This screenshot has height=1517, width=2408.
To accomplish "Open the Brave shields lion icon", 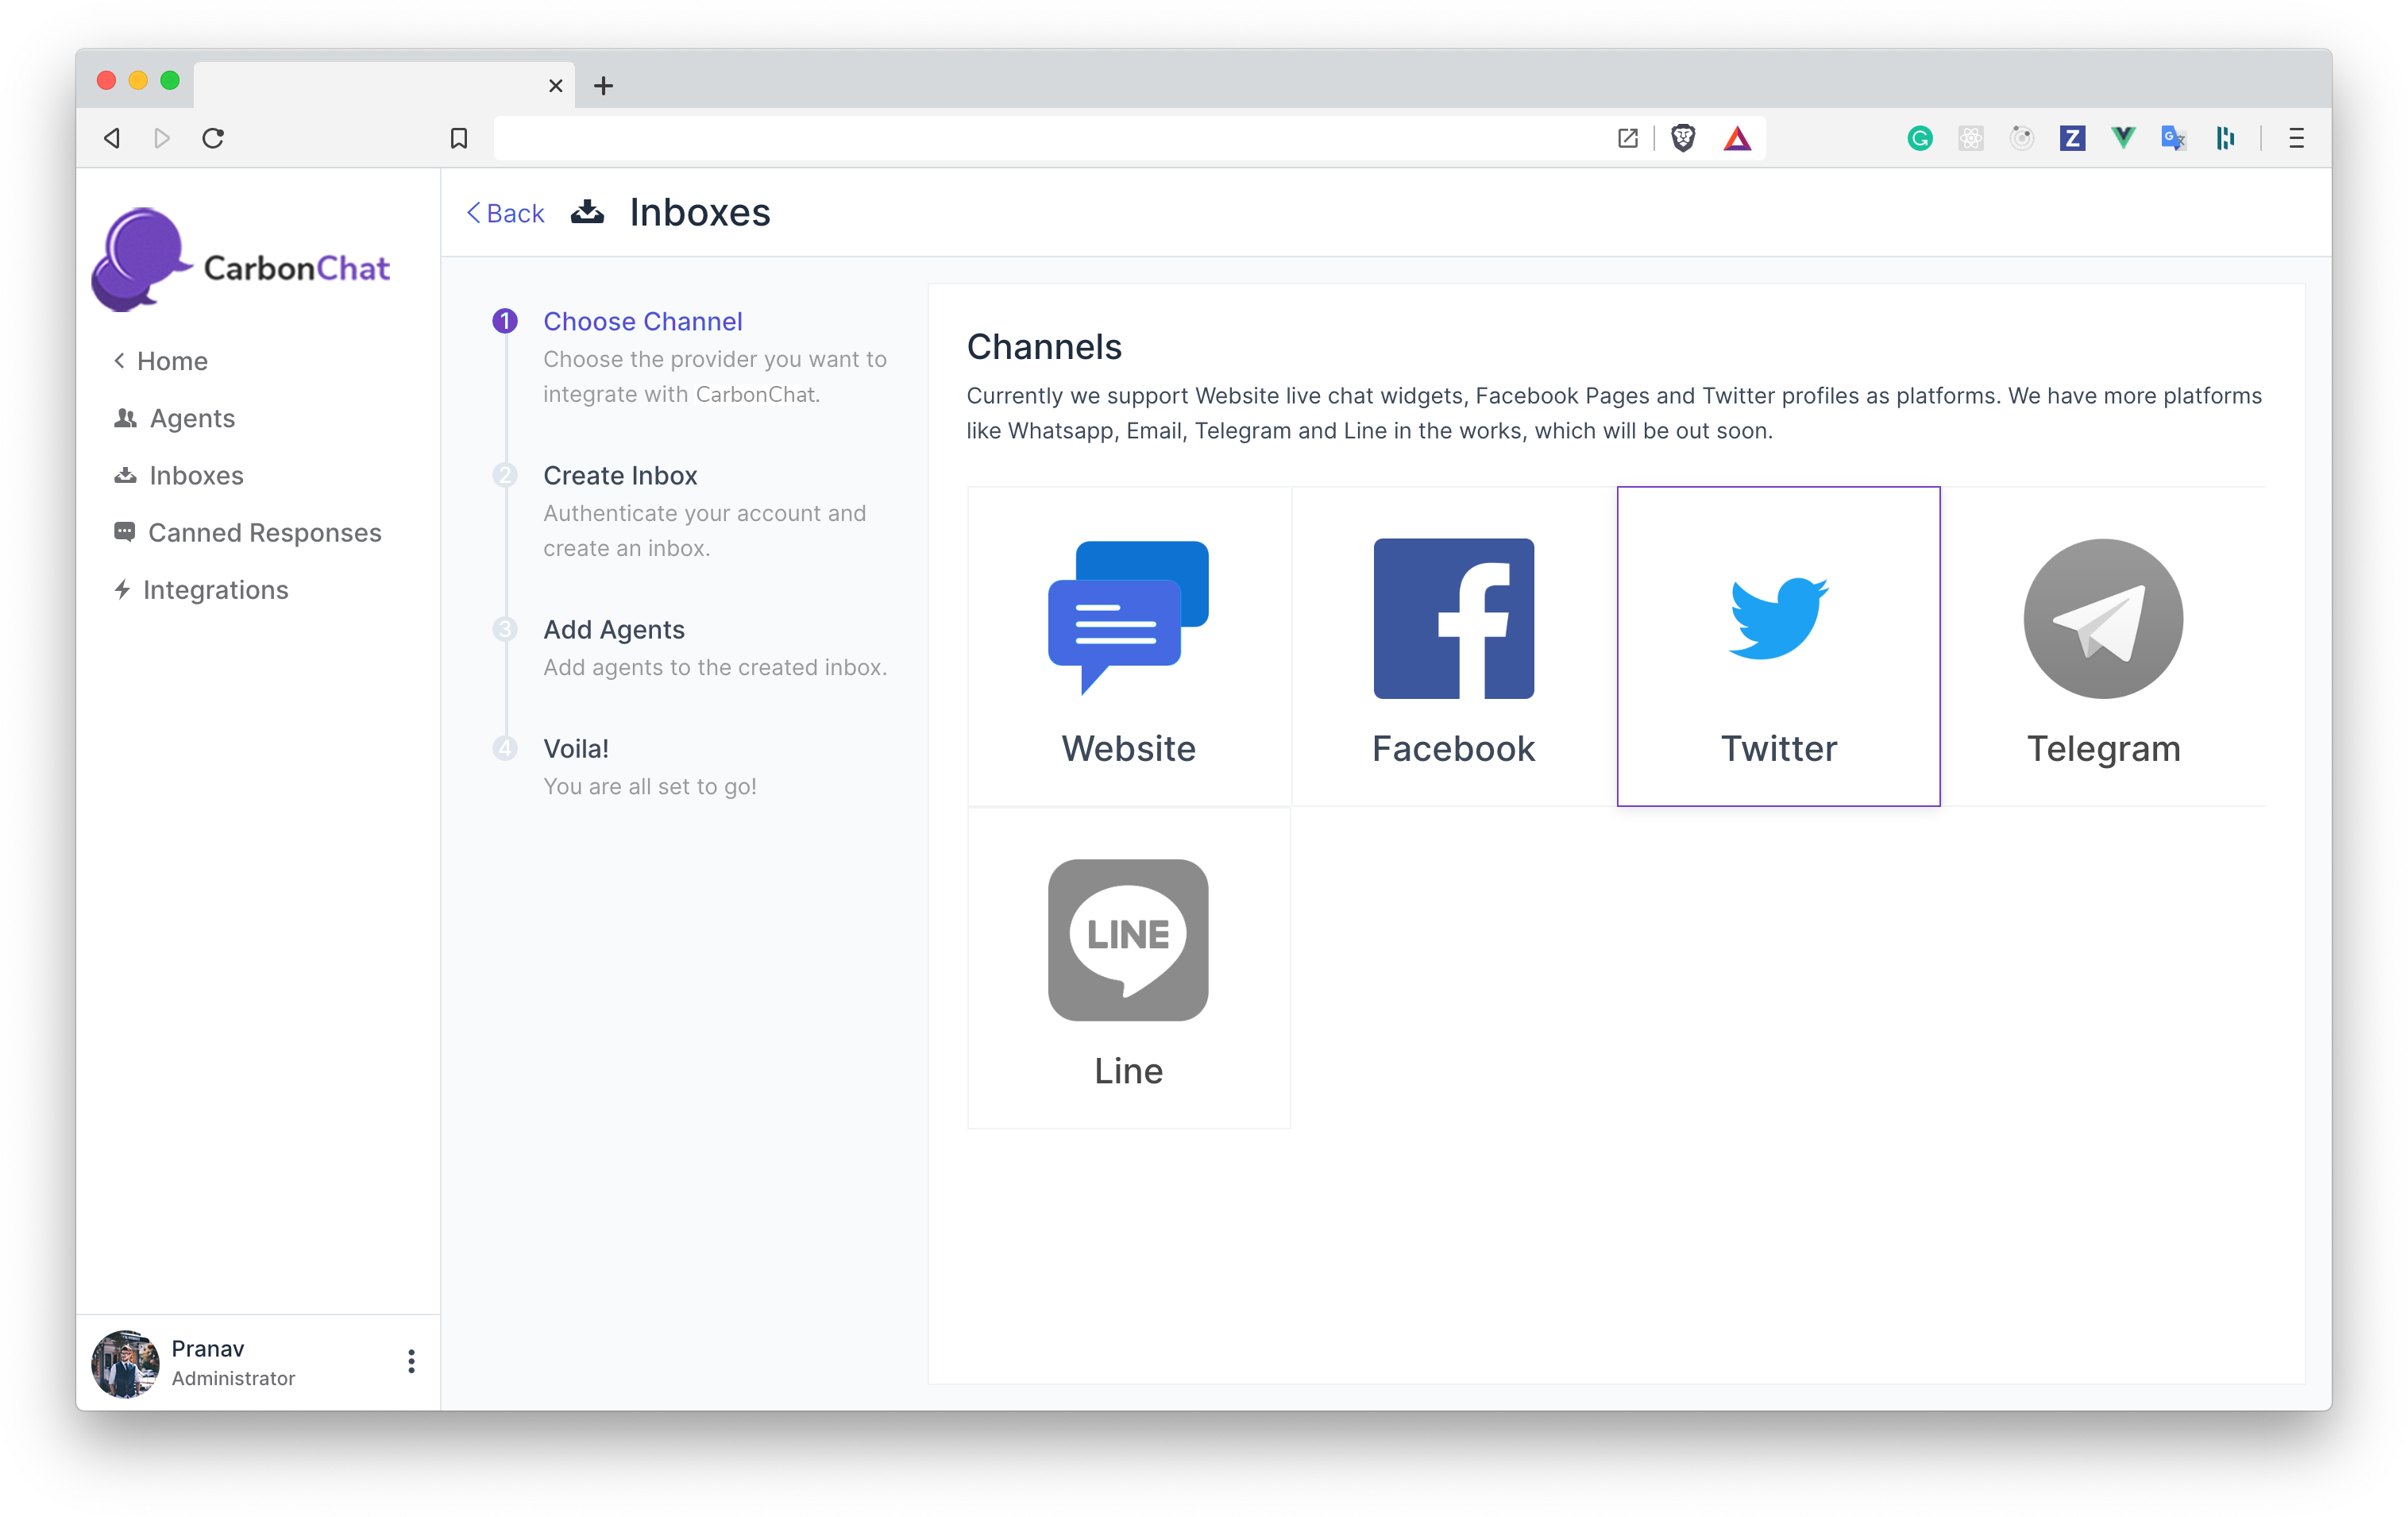I will tap(1683, 138).
